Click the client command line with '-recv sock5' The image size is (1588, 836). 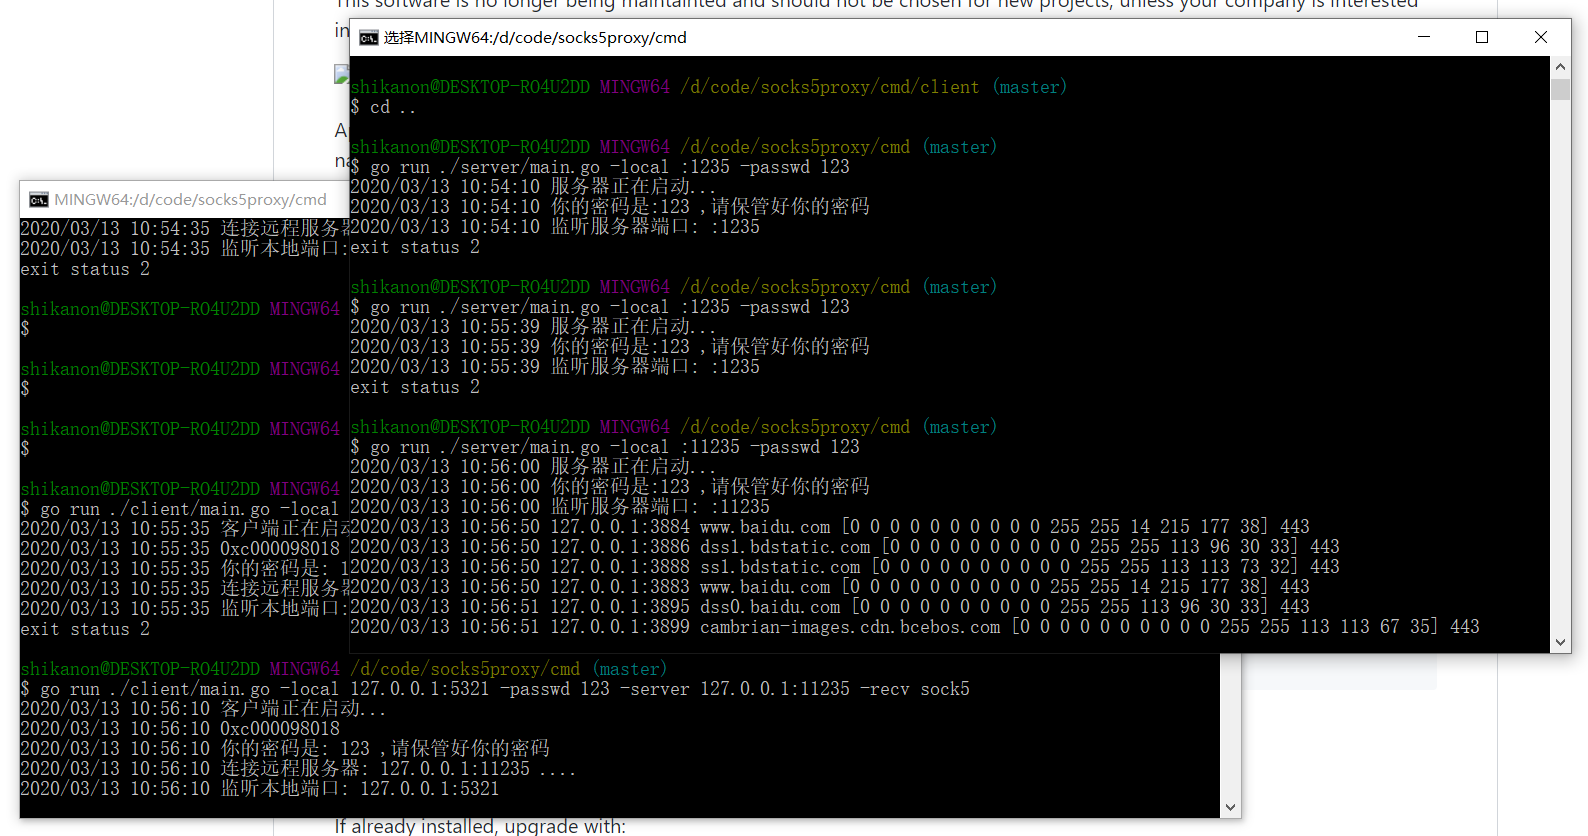click(x=495, y=689)
